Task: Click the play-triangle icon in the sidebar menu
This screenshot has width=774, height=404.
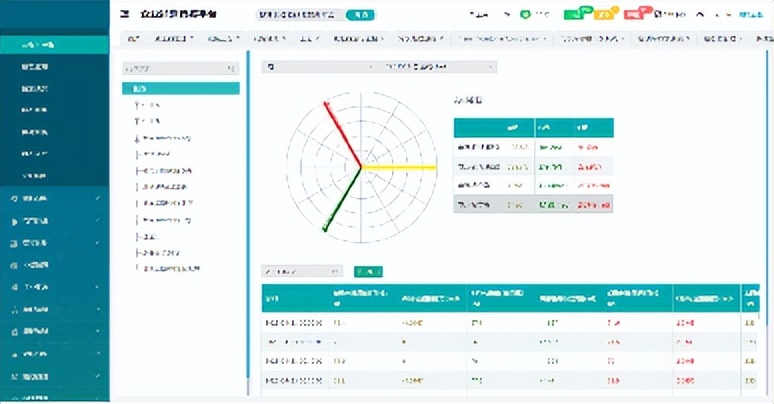Action: (14, 222)
